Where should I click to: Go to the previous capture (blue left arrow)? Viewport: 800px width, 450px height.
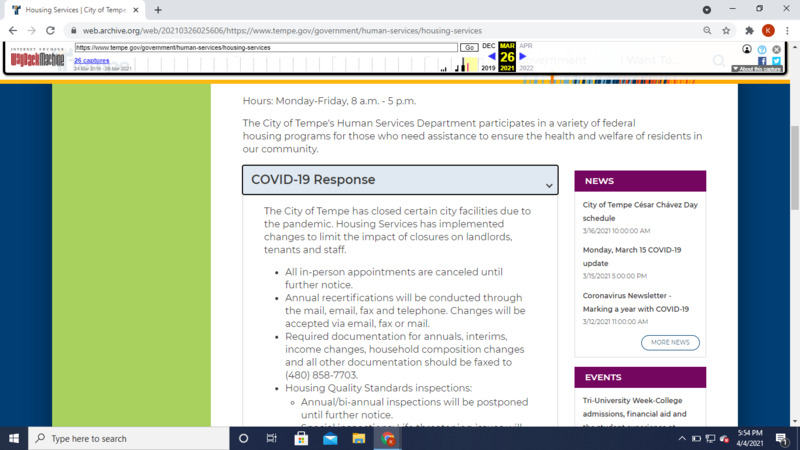[491, 57]
